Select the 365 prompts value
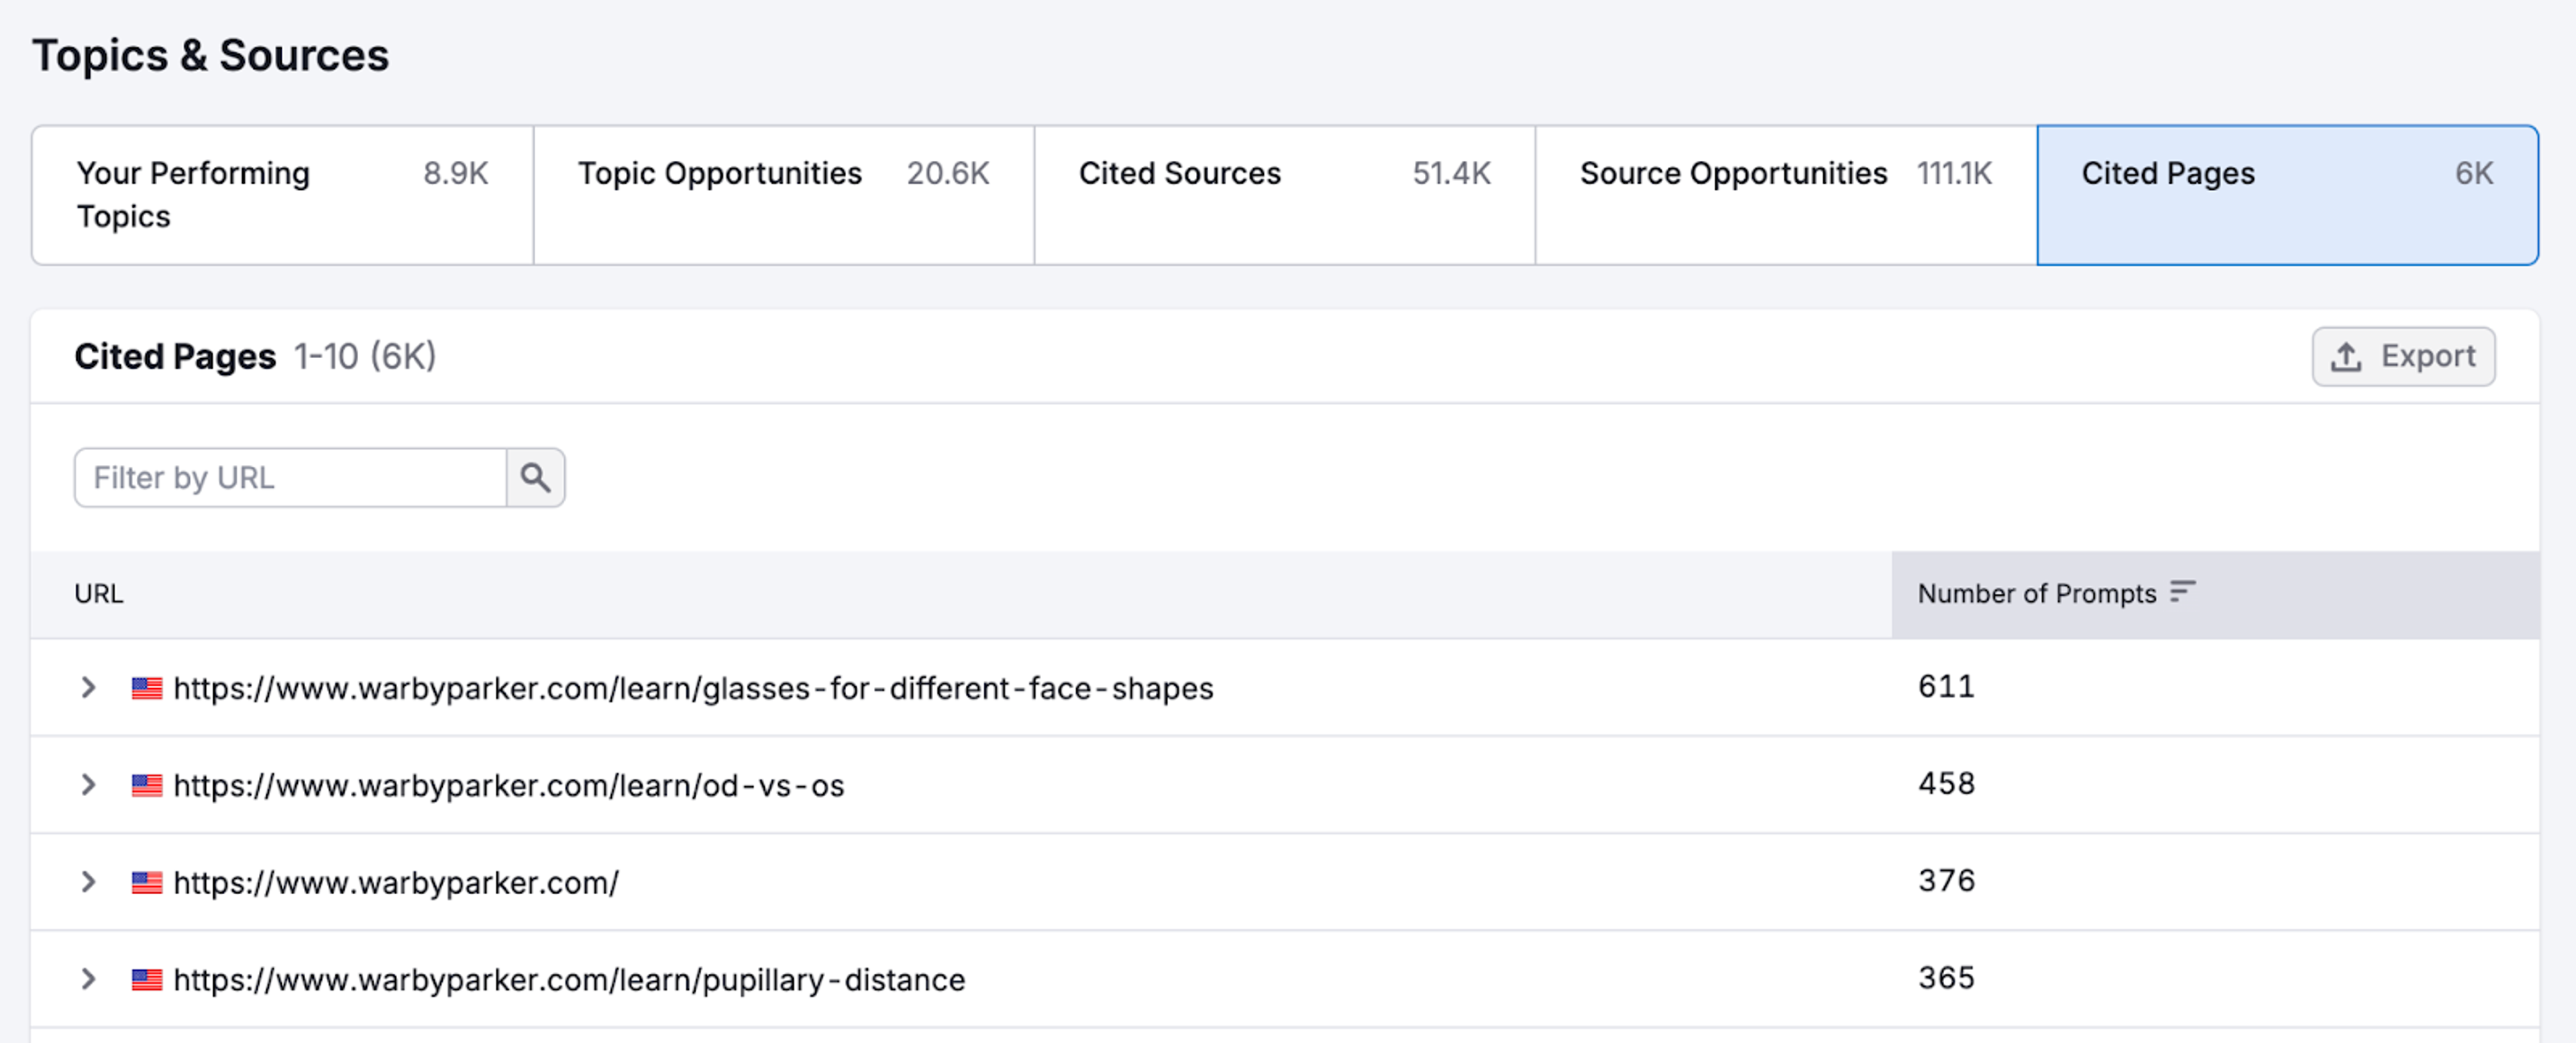The image size is (2576, 1043). click(1946, 978)
